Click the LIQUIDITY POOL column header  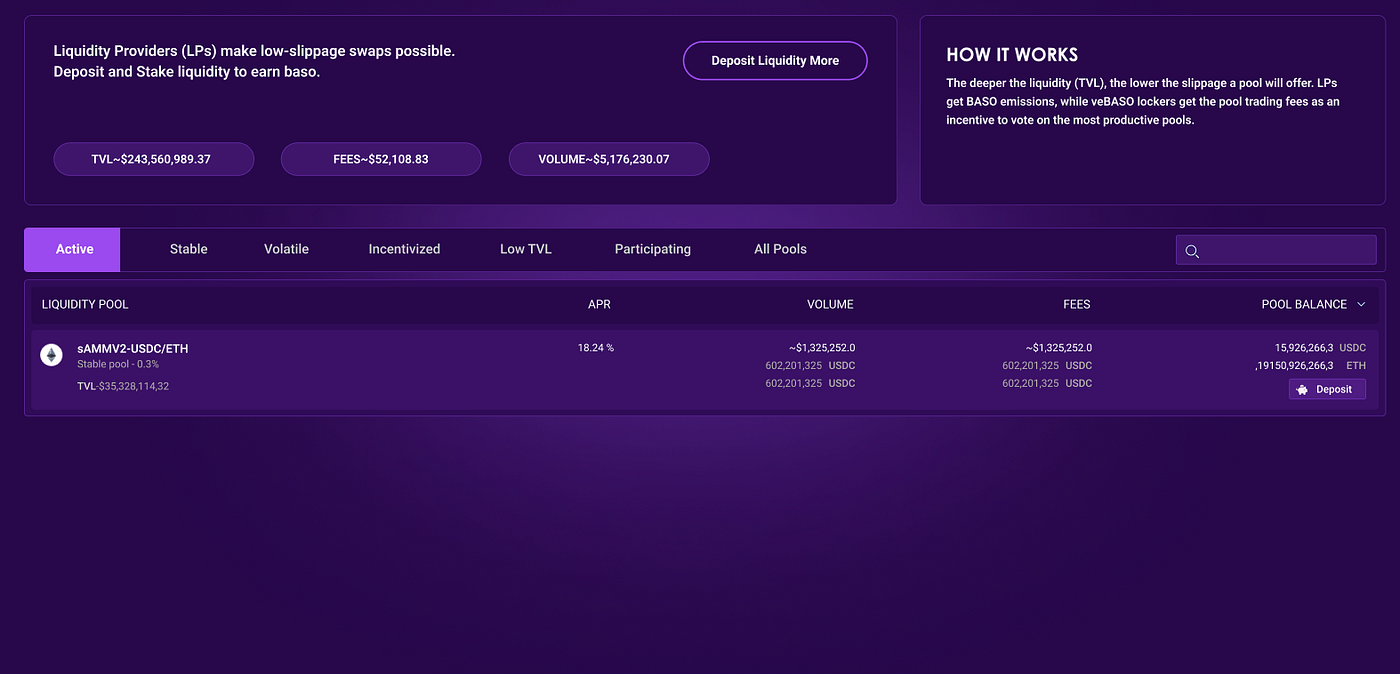(85, 304)
